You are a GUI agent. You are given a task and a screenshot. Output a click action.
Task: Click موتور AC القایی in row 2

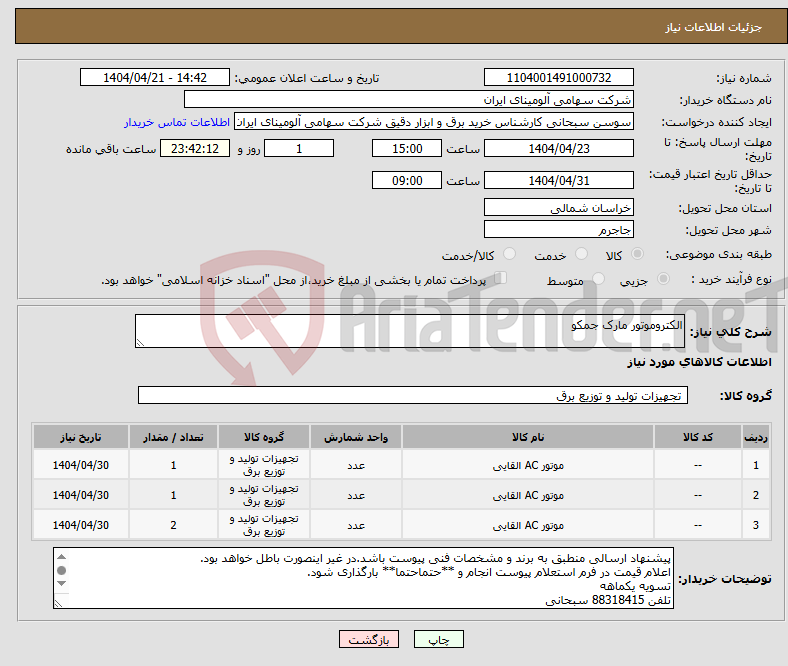(x=528, y=495)
